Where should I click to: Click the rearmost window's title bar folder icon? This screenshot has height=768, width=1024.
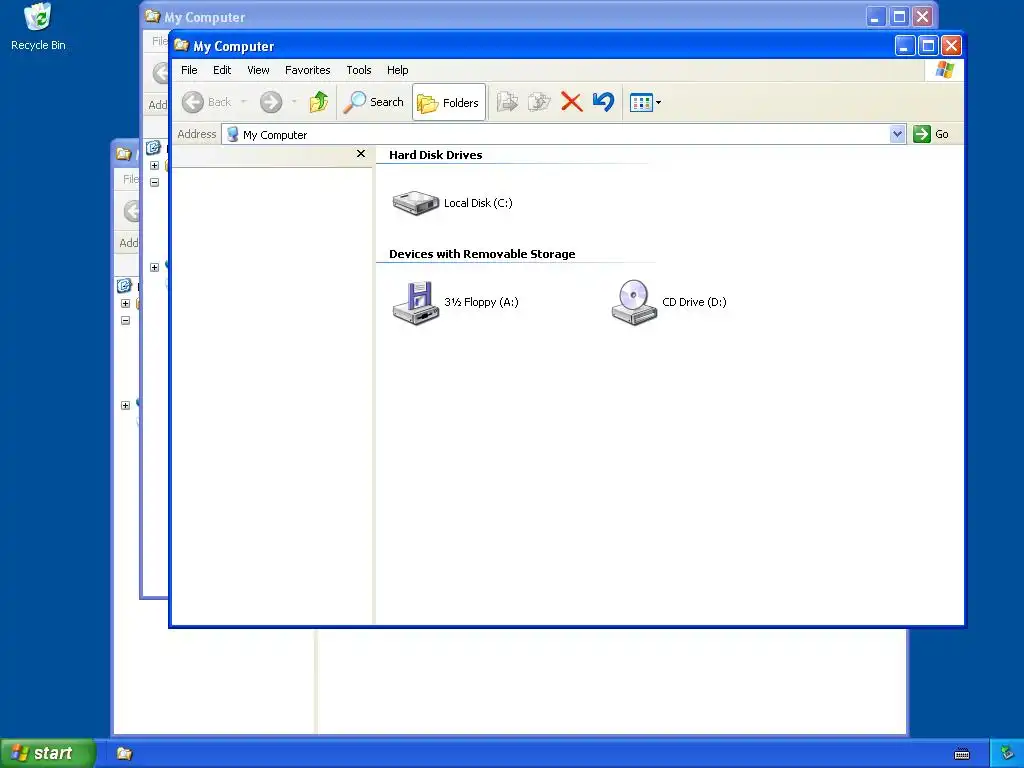(x=123, y=153)
